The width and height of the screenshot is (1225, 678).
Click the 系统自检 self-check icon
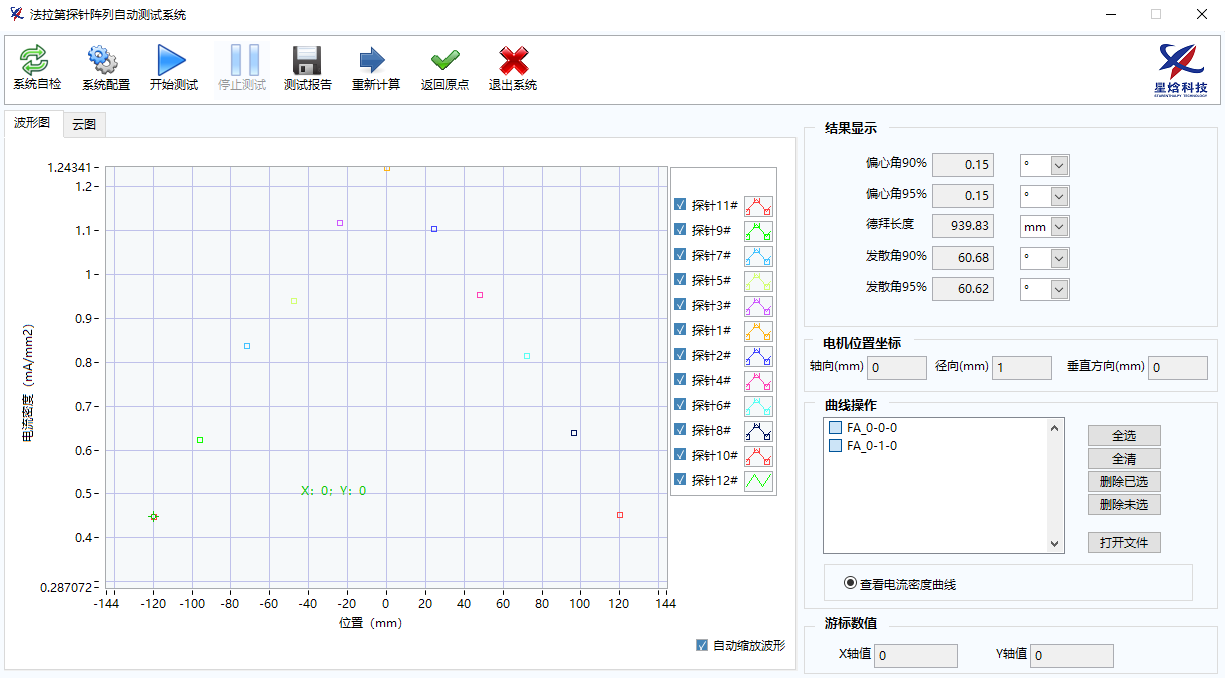tap(36, 62)
